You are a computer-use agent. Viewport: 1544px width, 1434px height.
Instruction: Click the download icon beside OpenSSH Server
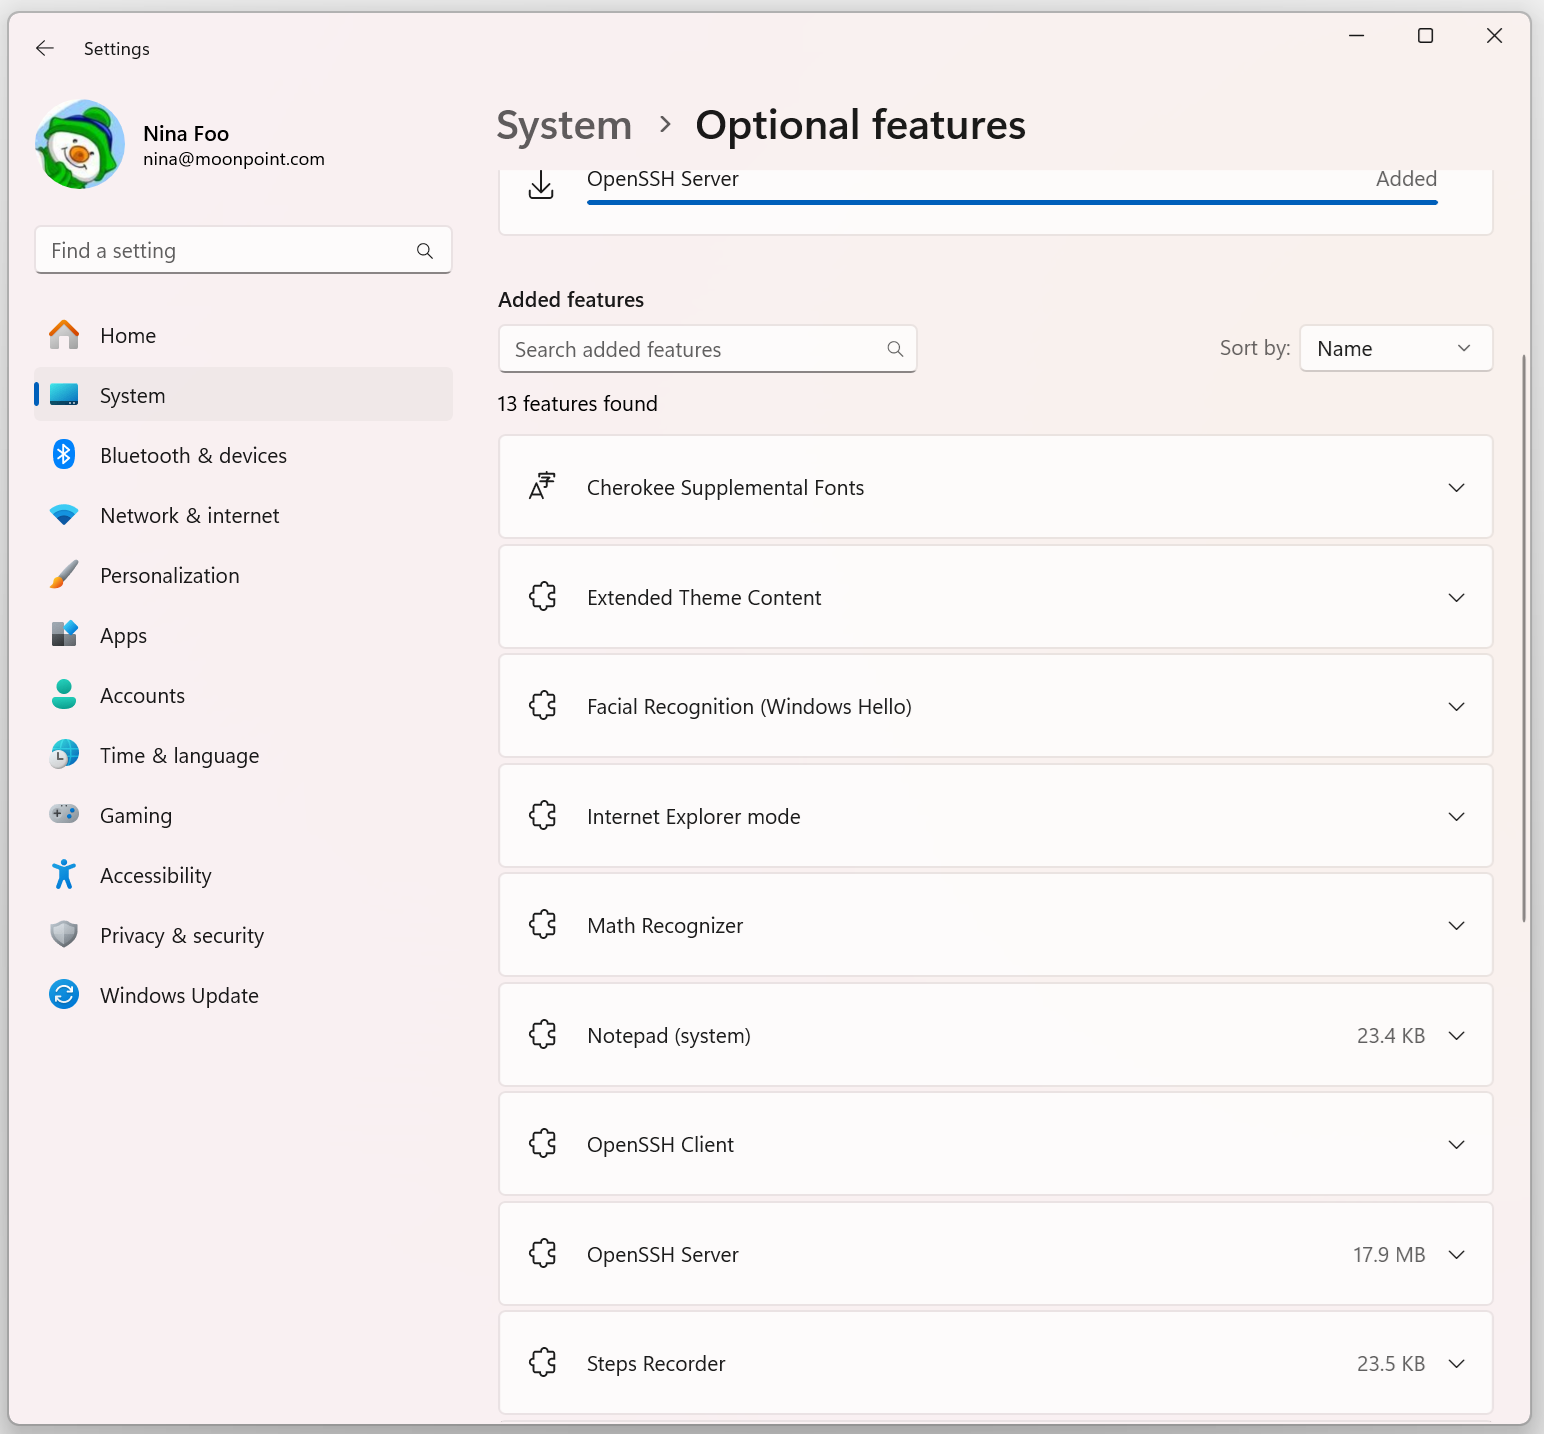pyautogui.click(x=541, y=185)
